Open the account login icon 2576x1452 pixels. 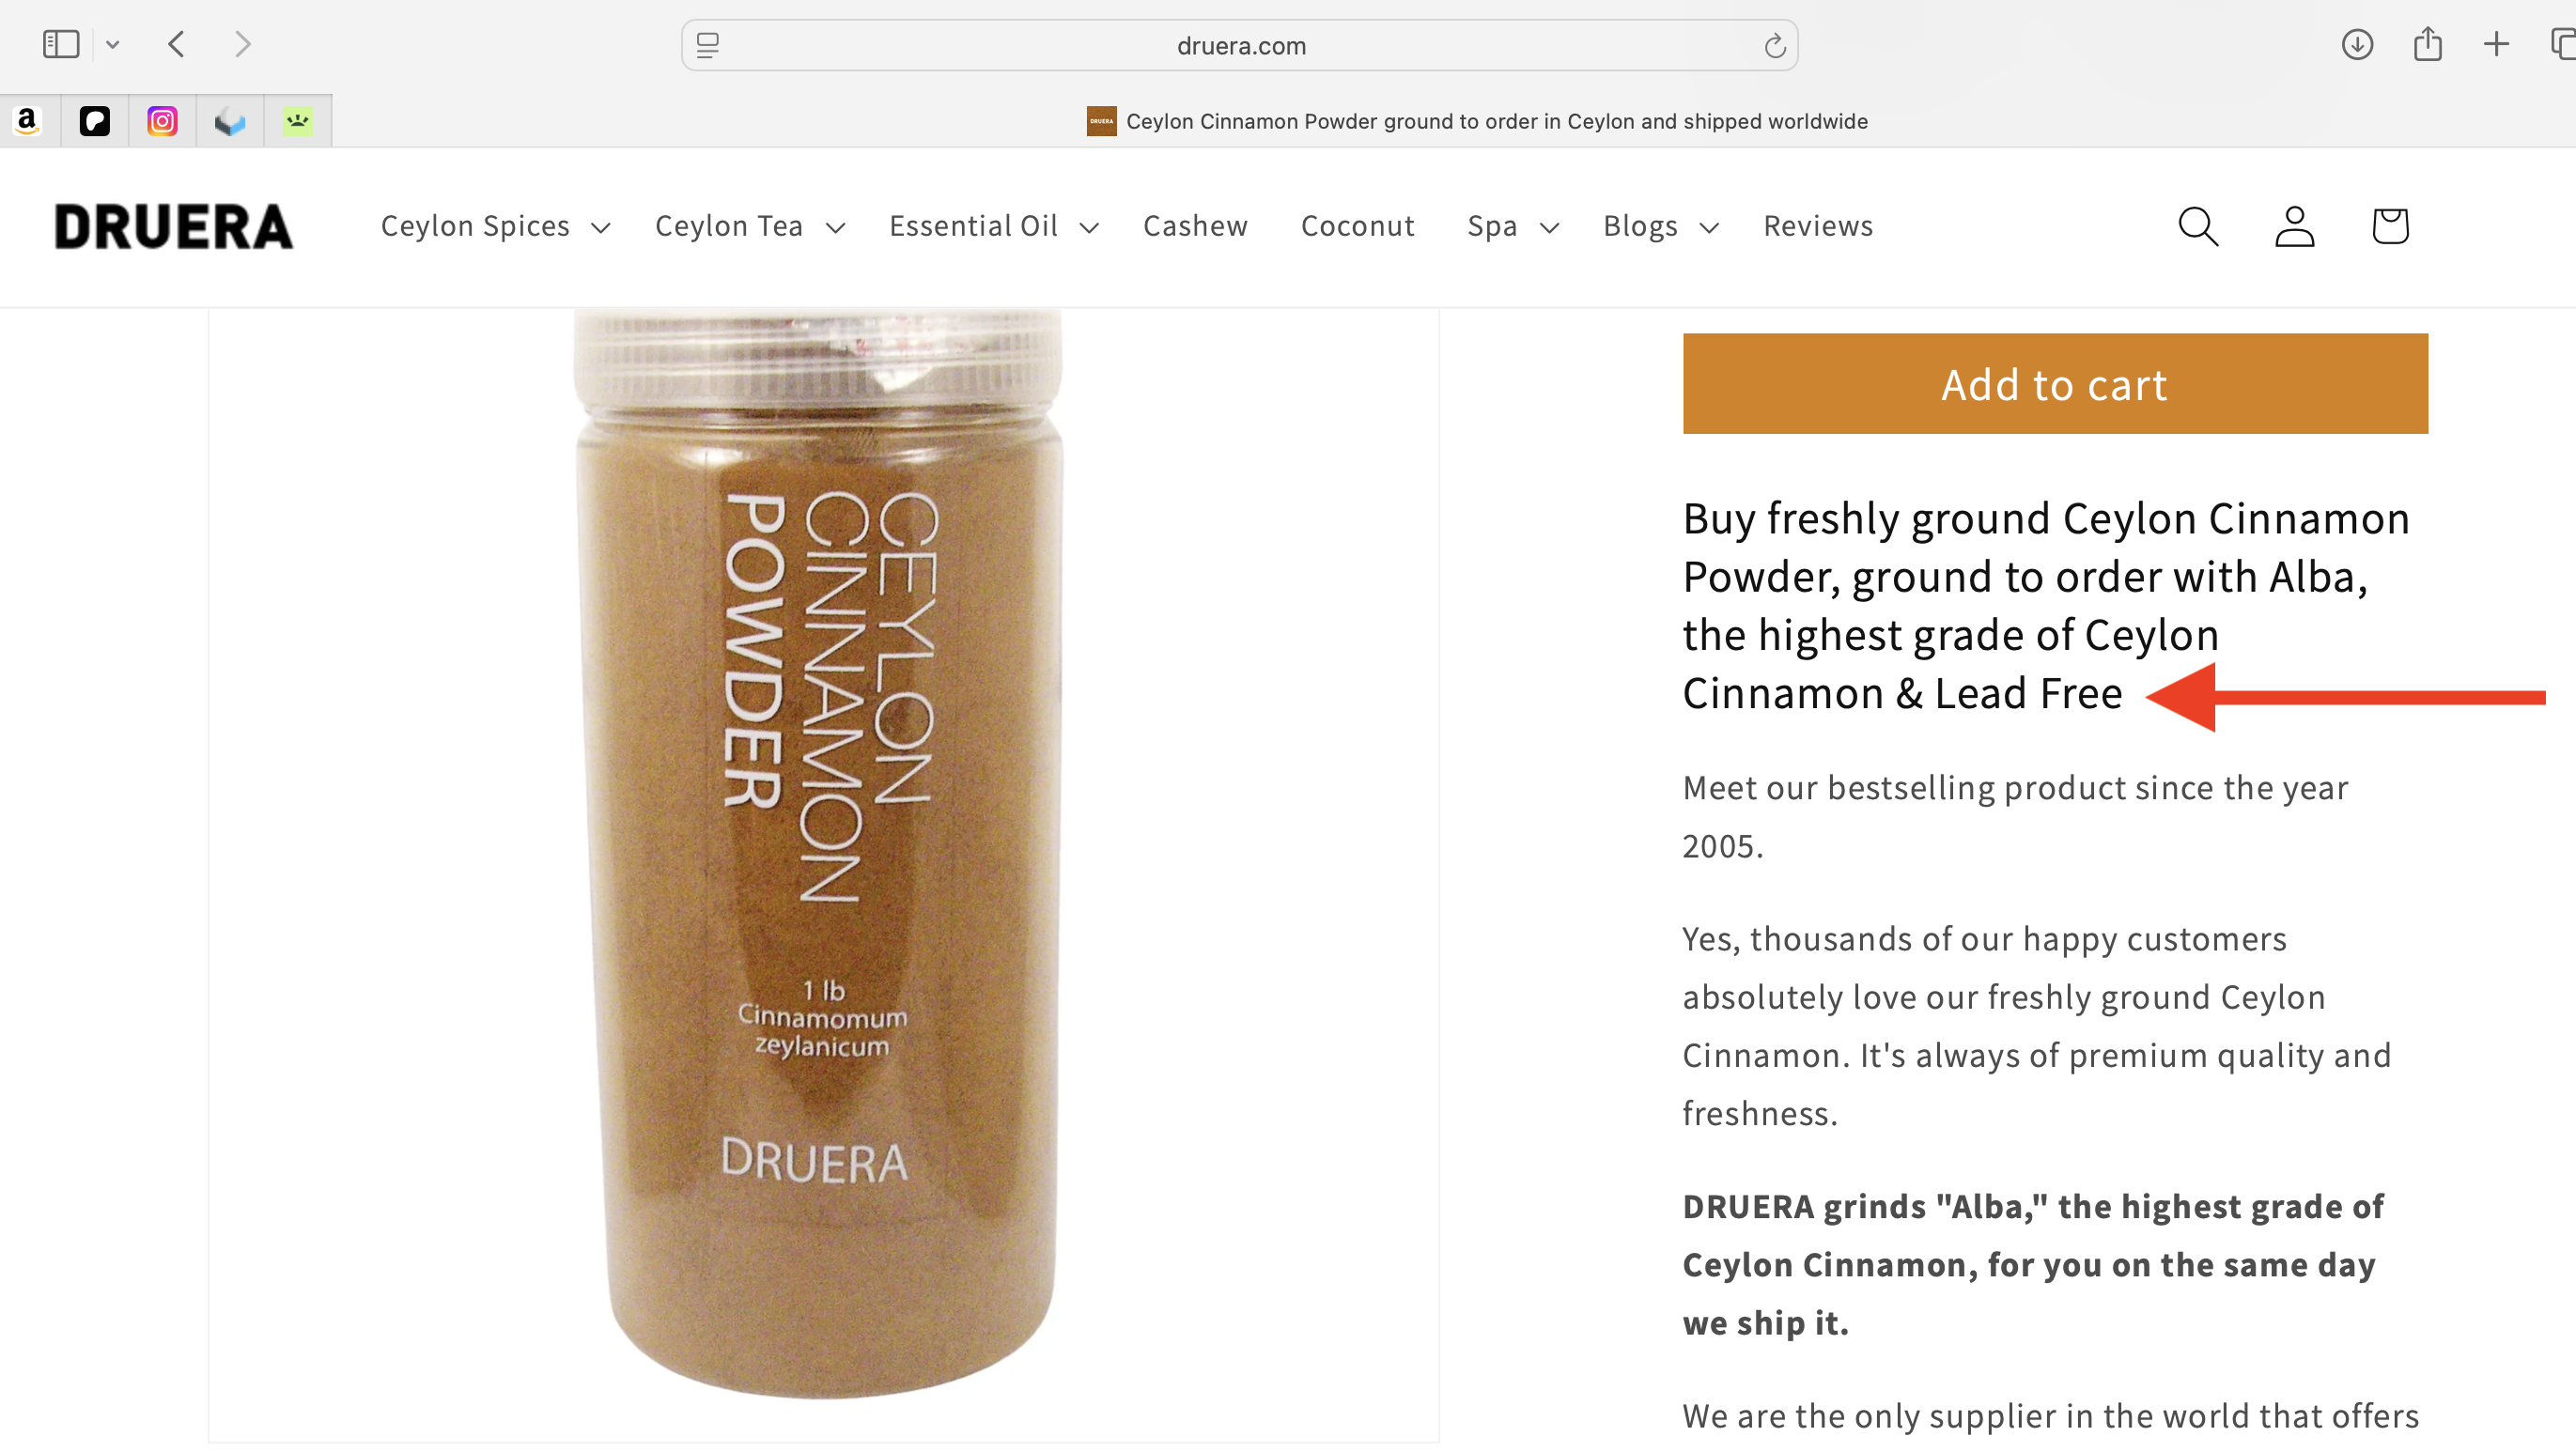pos(2295,226)
